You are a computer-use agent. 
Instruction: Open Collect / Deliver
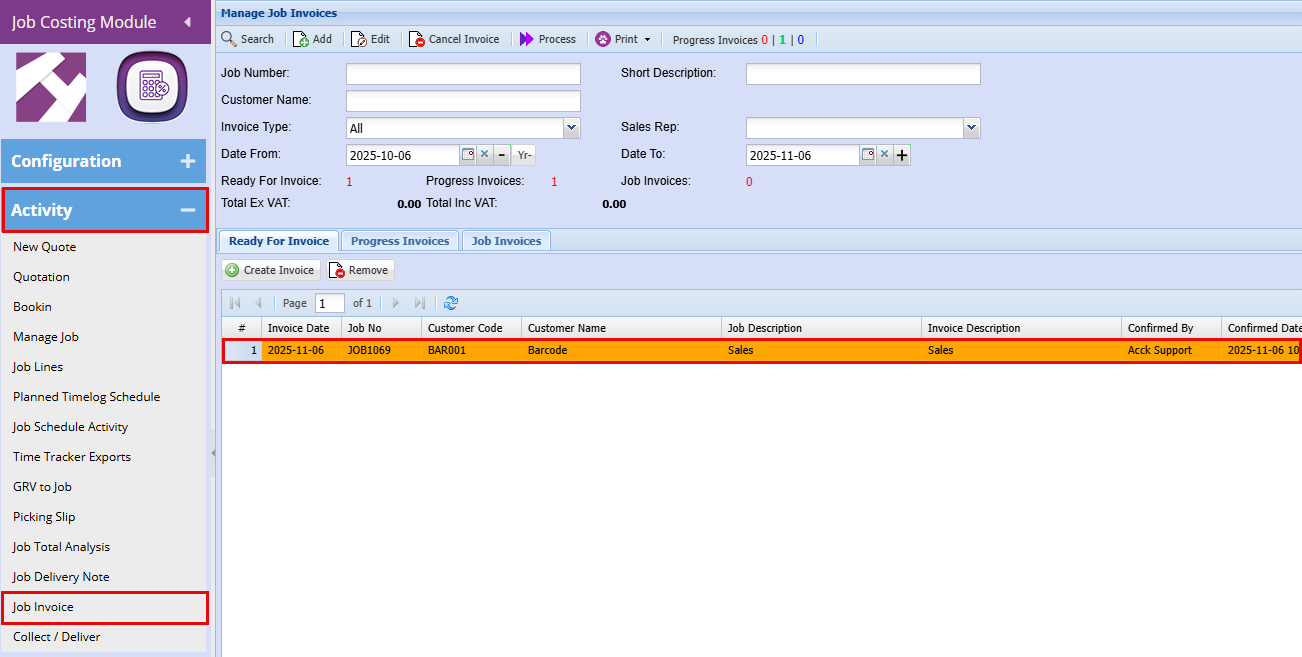[x=57, y=637]
